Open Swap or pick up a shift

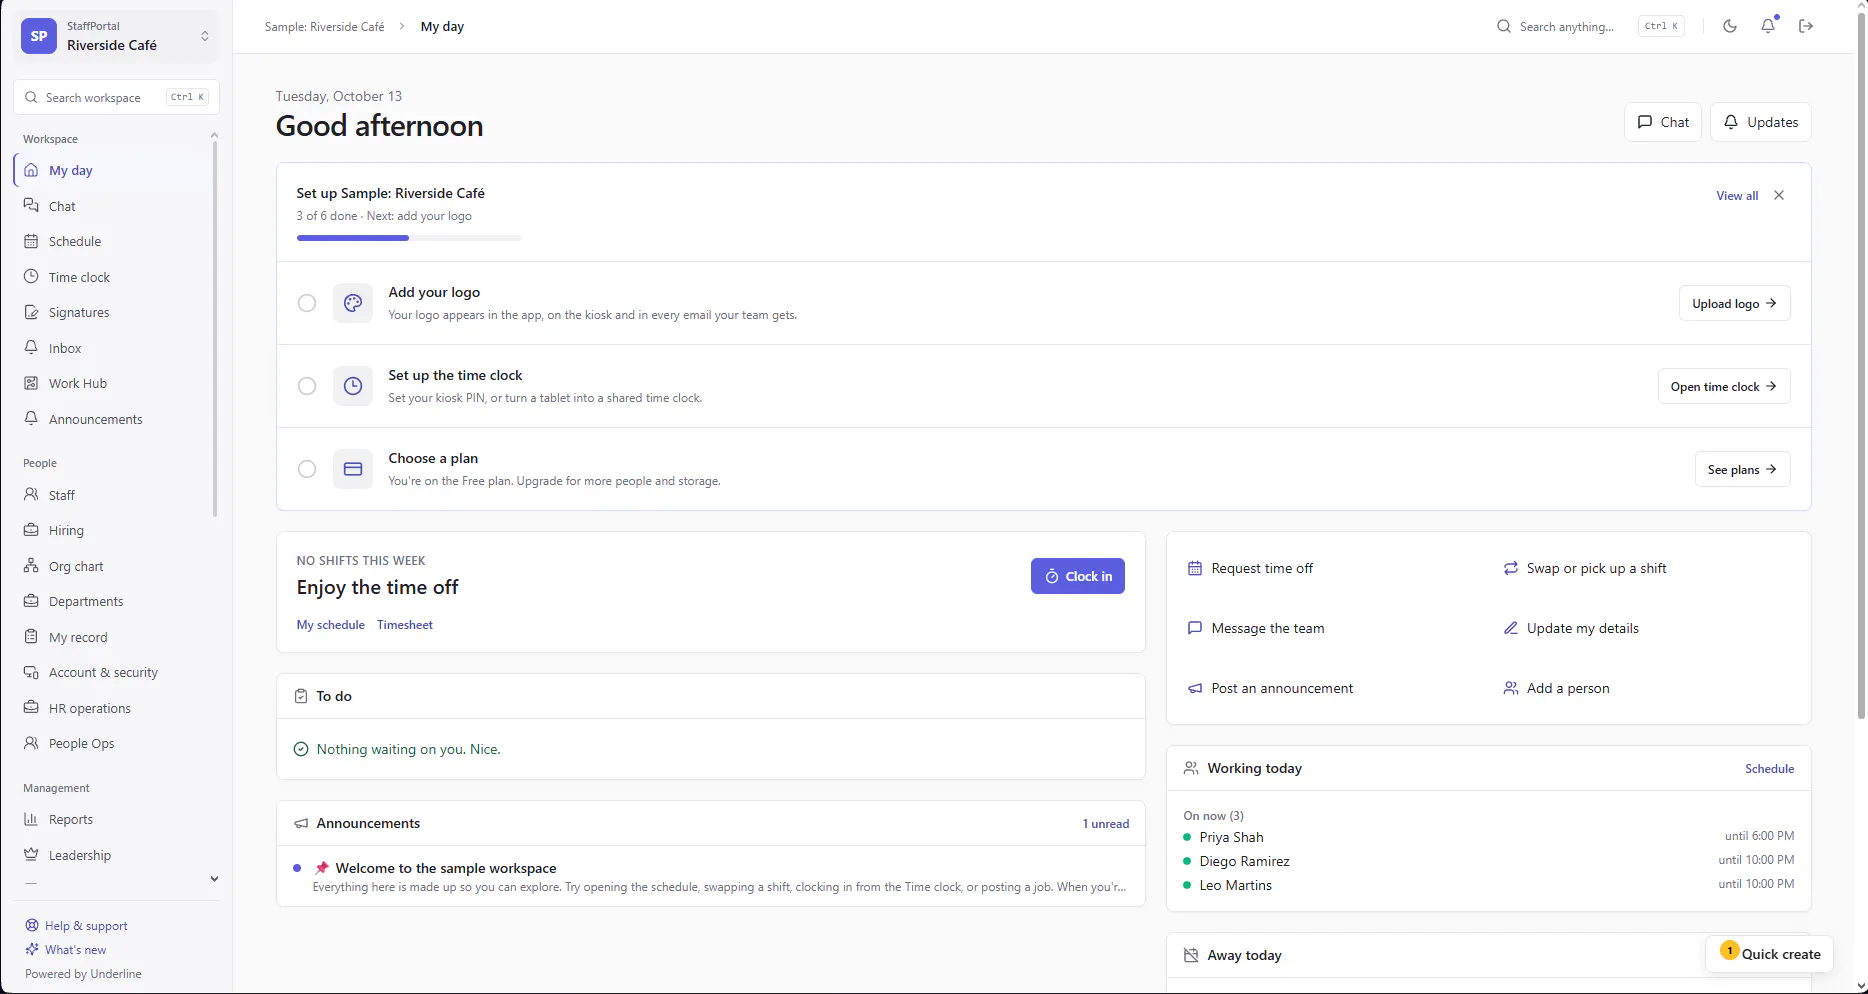1584,568
